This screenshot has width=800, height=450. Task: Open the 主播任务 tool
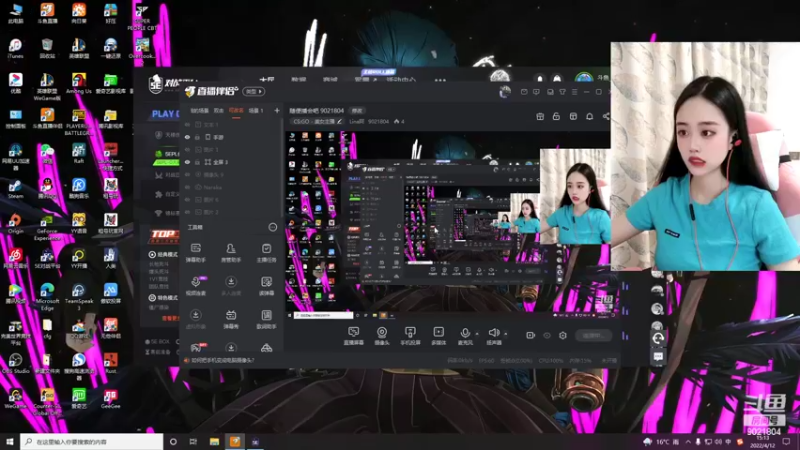coord(266,253)
